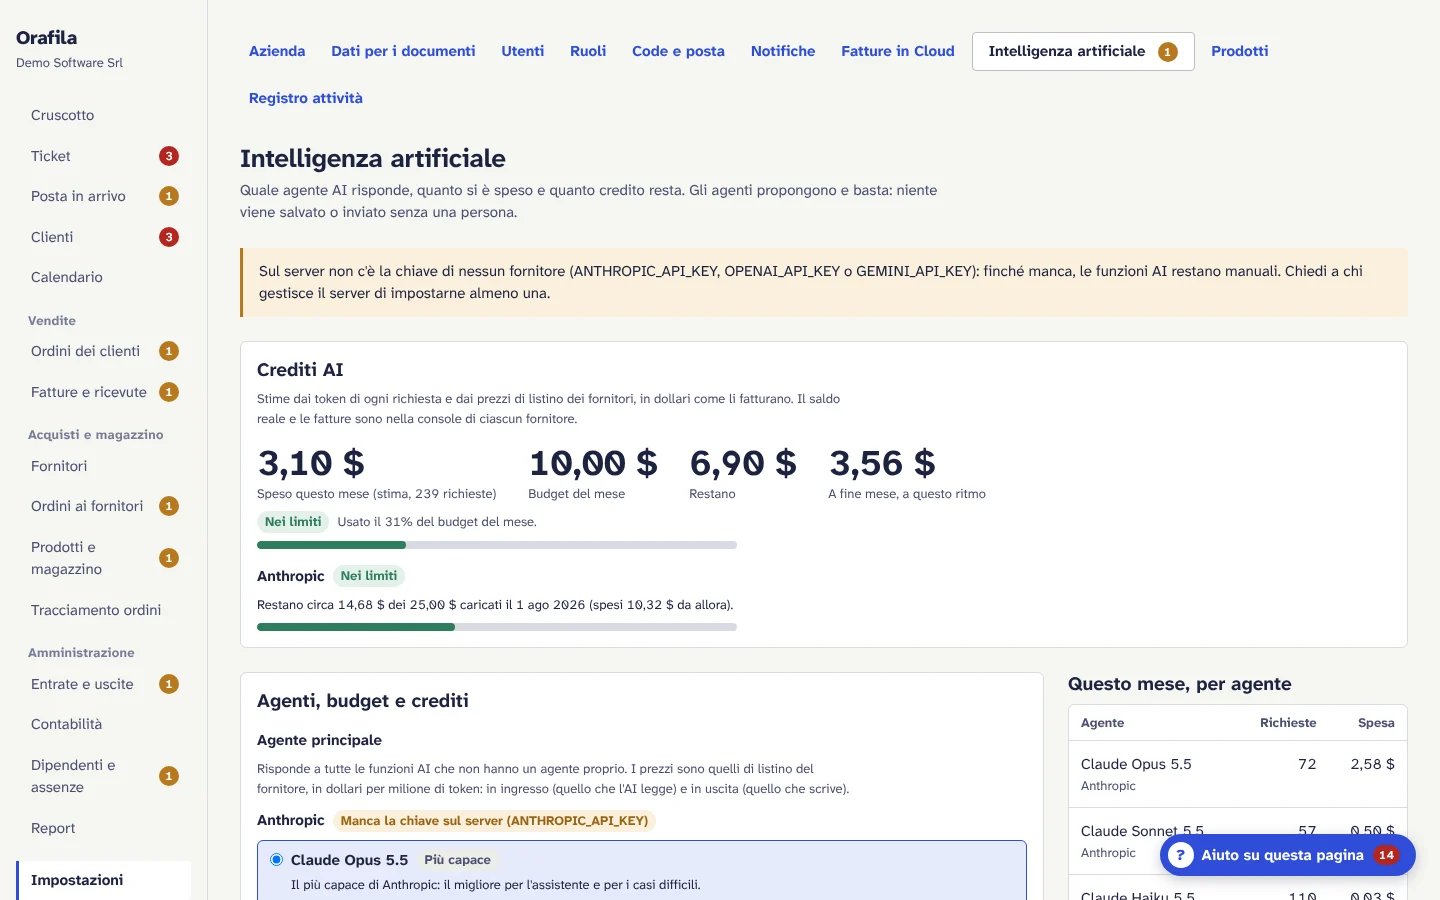The height and width of the screenshot is (900, 1440).
Task: Open the Registro attività tab
Action: (x=306, y=98)
